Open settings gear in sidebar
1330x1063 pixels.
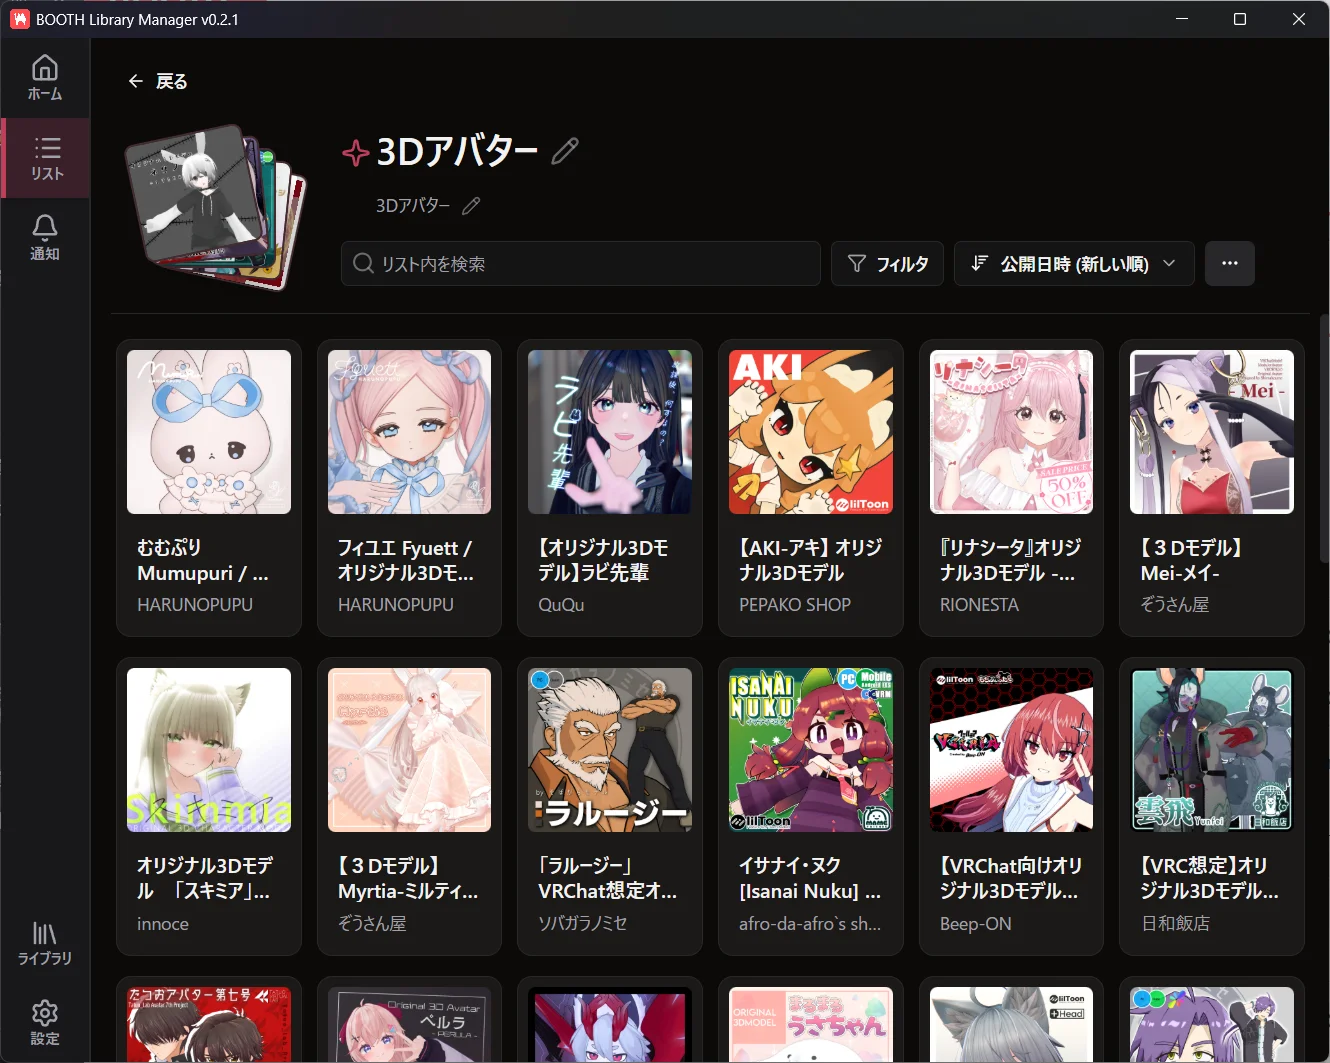45,1023
